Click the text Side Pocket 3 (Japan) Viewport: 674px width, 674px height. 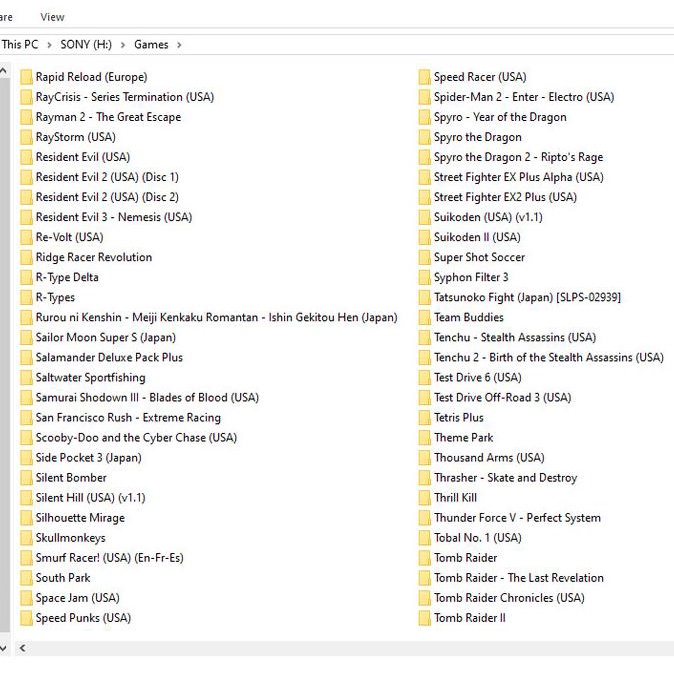pos(89,458)
